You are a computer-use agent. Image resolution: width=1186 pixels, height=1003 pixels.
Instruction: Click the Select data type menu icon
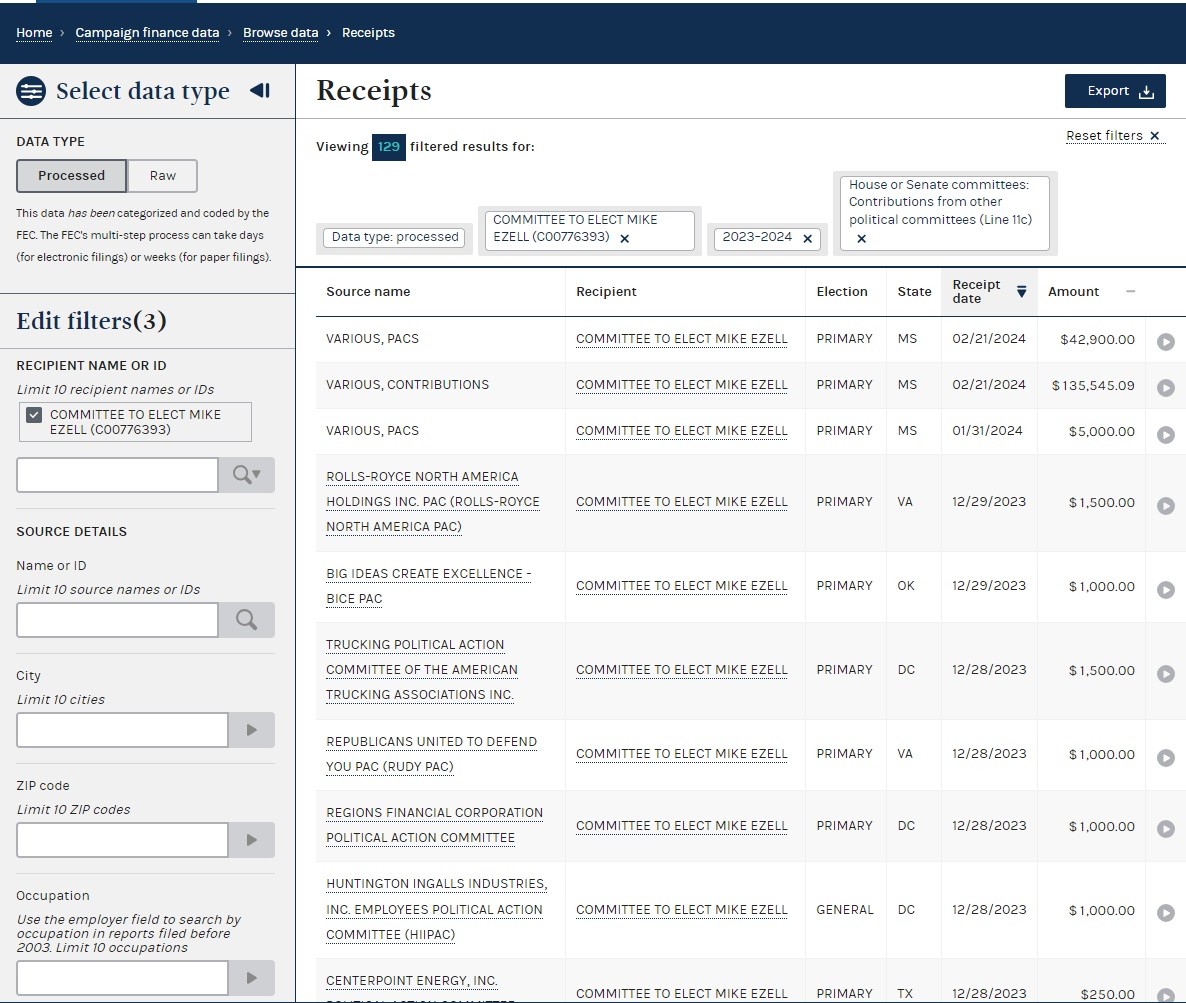point(31,92)
